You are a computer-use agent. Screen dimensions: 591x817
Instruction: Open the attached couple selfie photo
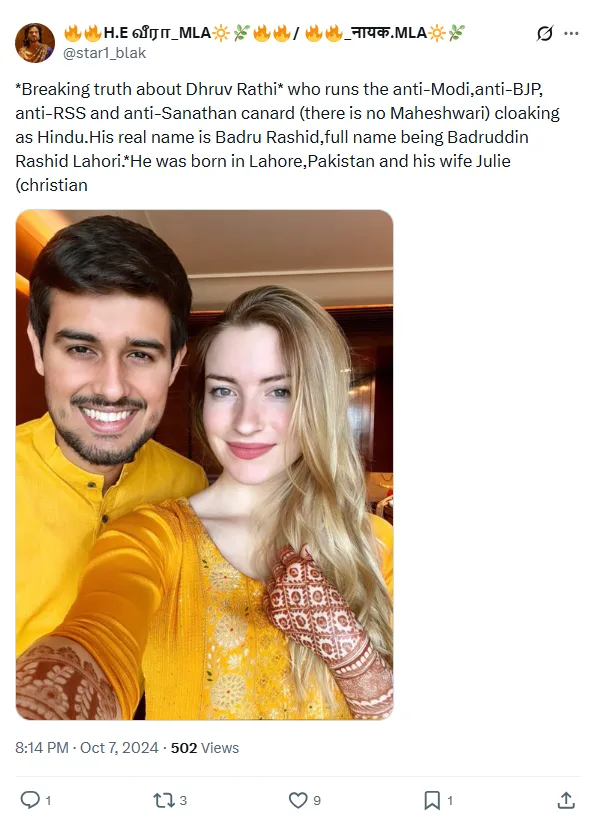pos(204,465)
